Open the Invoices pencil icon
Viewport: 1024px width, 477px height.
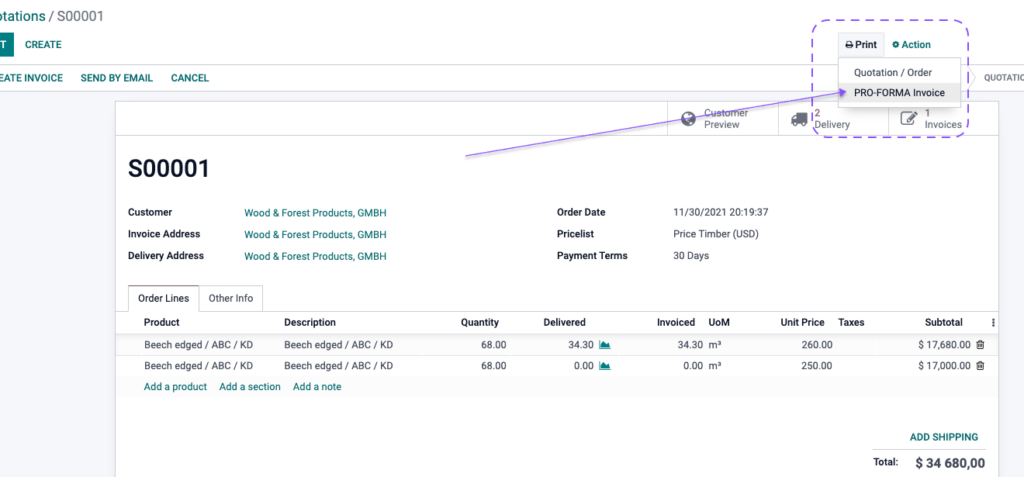click(x=909, y=118)
